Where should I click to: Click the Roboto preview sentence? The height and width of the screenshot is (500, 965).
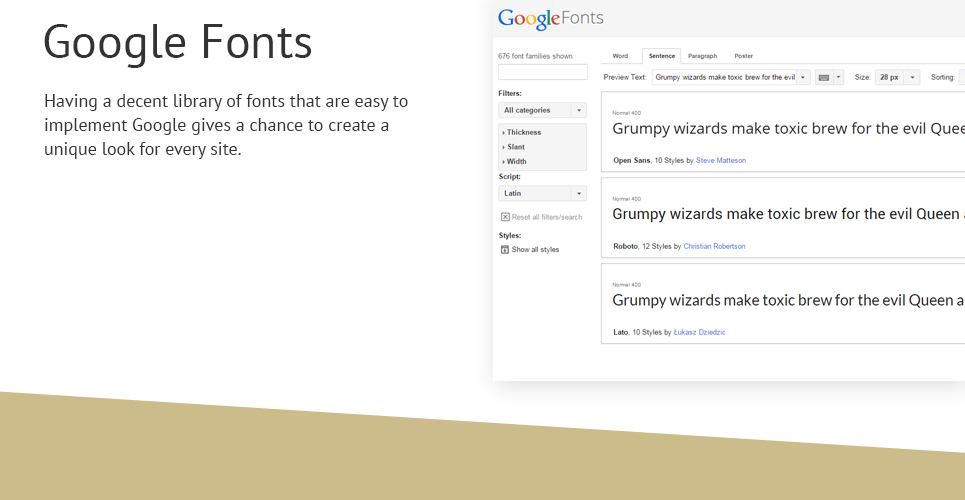(788, 214)
